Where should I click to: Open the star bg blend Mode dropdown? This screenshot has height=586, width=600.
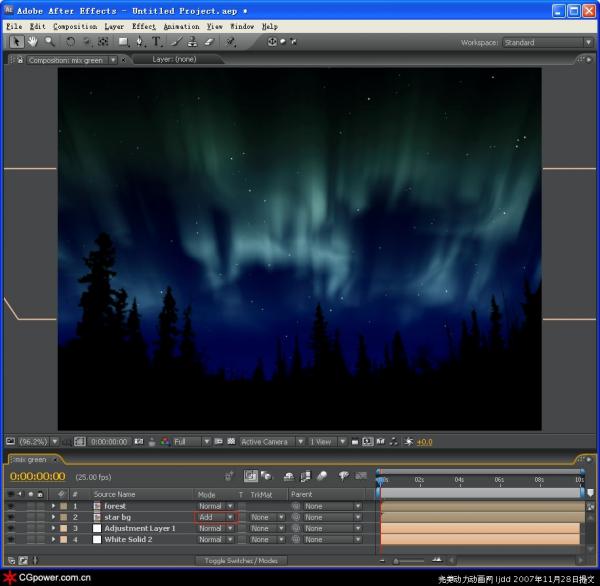pos(216,517)
